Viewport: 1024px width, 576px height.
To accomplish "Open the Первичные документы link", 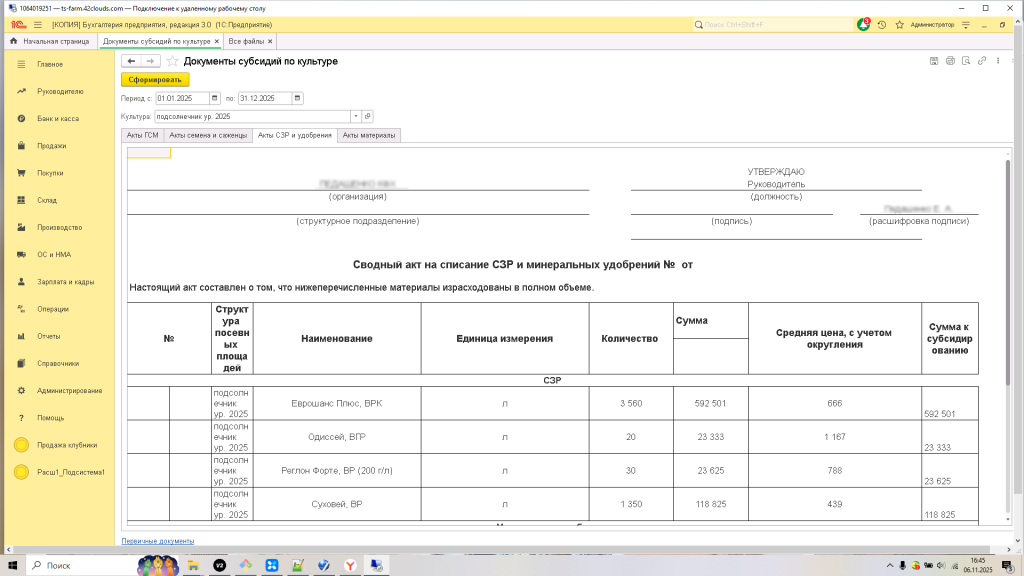I will tap(157, 541).
